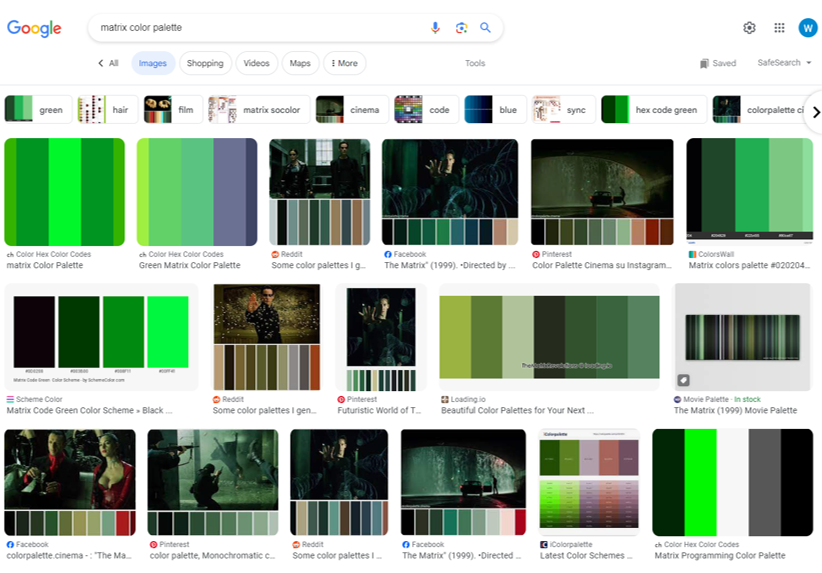Screen dimensions: 822x573
Task: Filter by the 'cinema' suggestion chip
Action: pyautogui.click(x=352, y=110)
